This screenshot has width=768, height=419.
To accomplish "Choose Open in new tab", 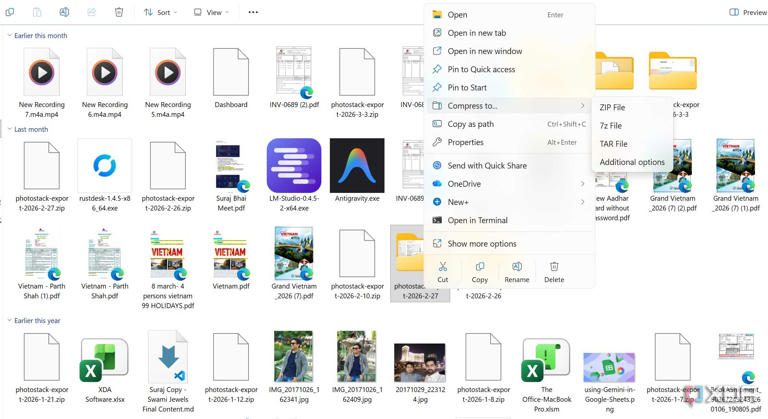I will pos(509,33).
